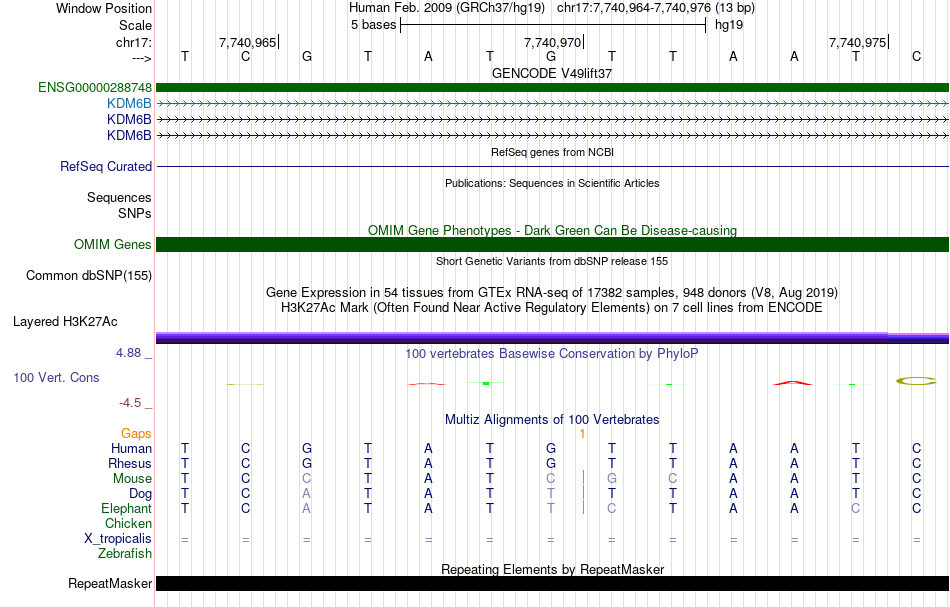Open Layered H3K27Ac track settings label
The height and width of the screenshot is (607, 950).
[65, 321]
